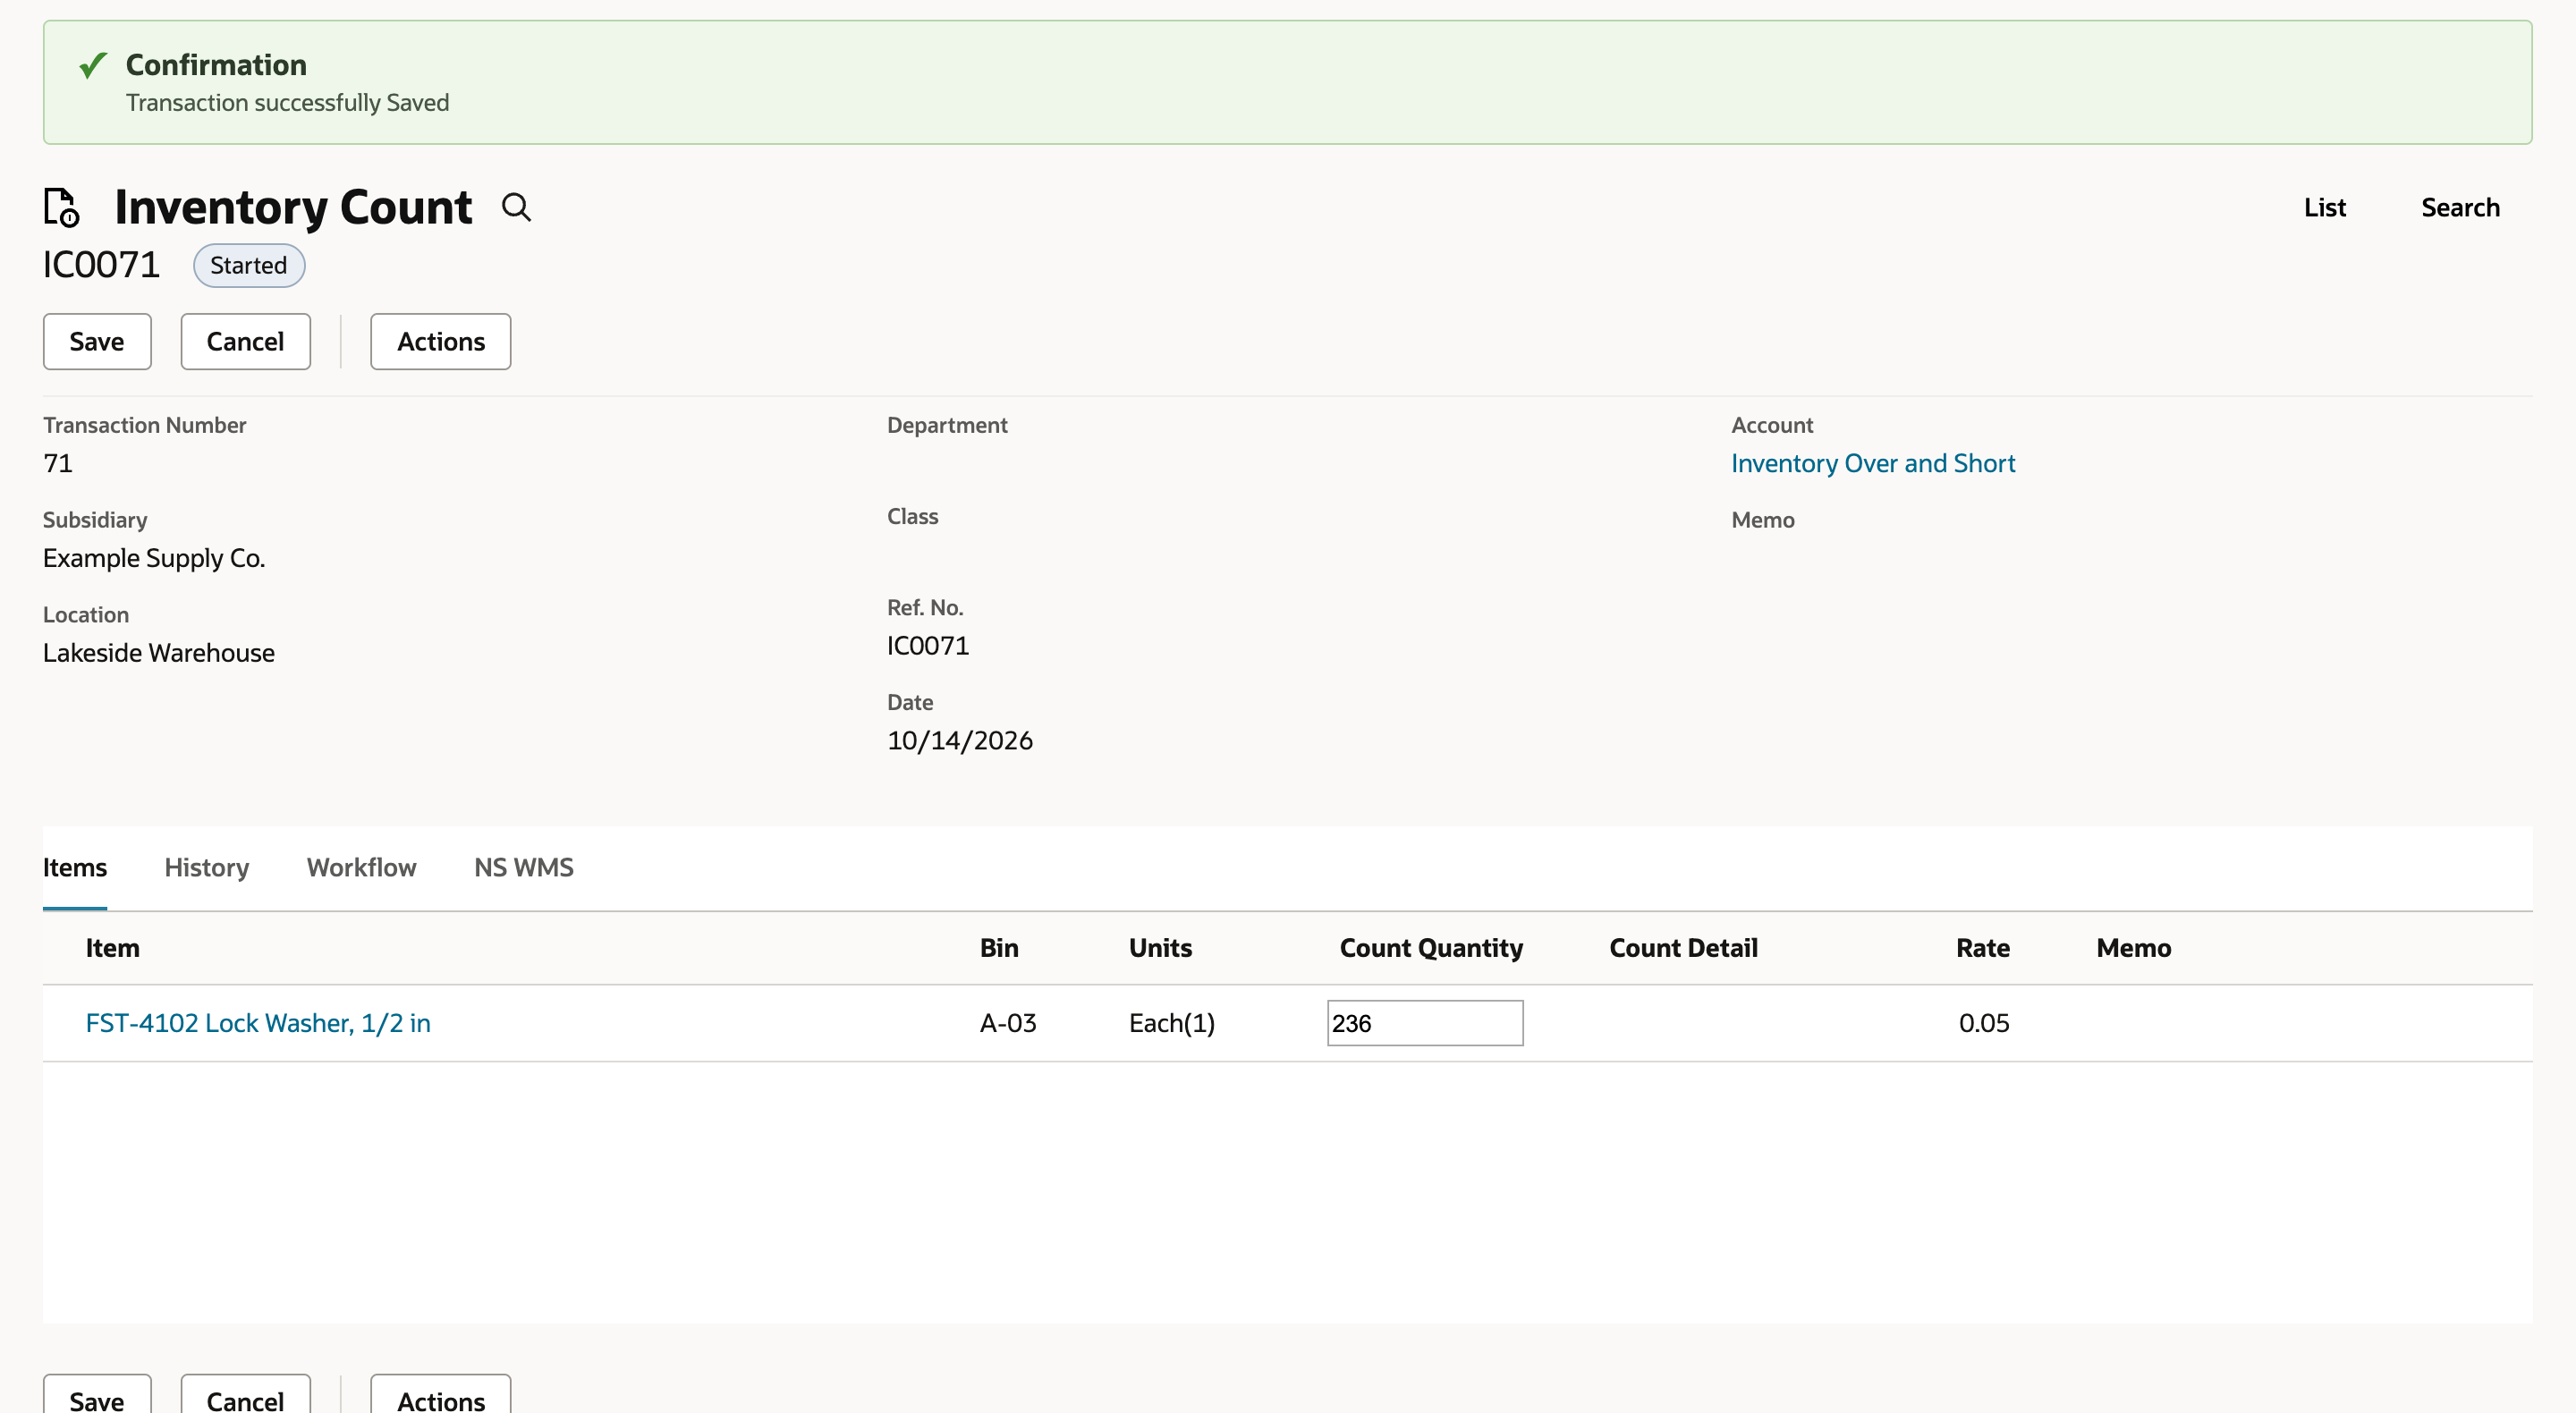The width and height of the screenshot is (2576, 1413).
Task: Click the Started status badge
Action: click(249, 265)
